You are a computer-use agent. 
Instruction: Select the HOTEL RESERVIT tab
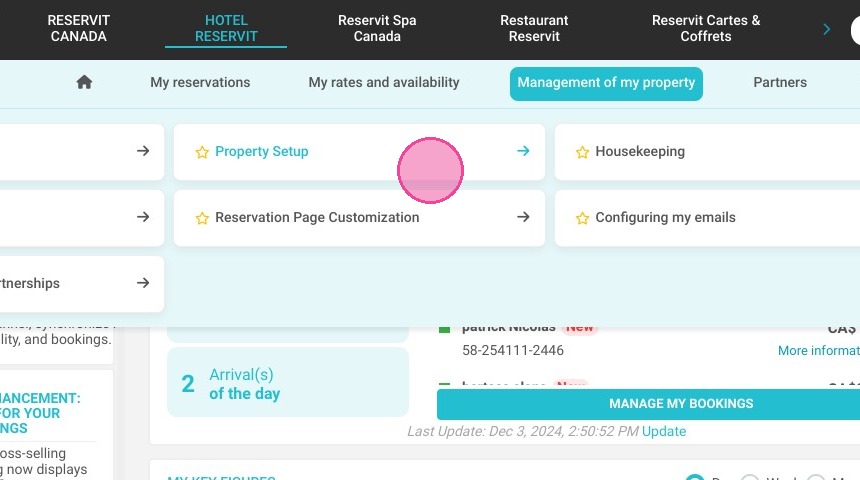(226, 29)
